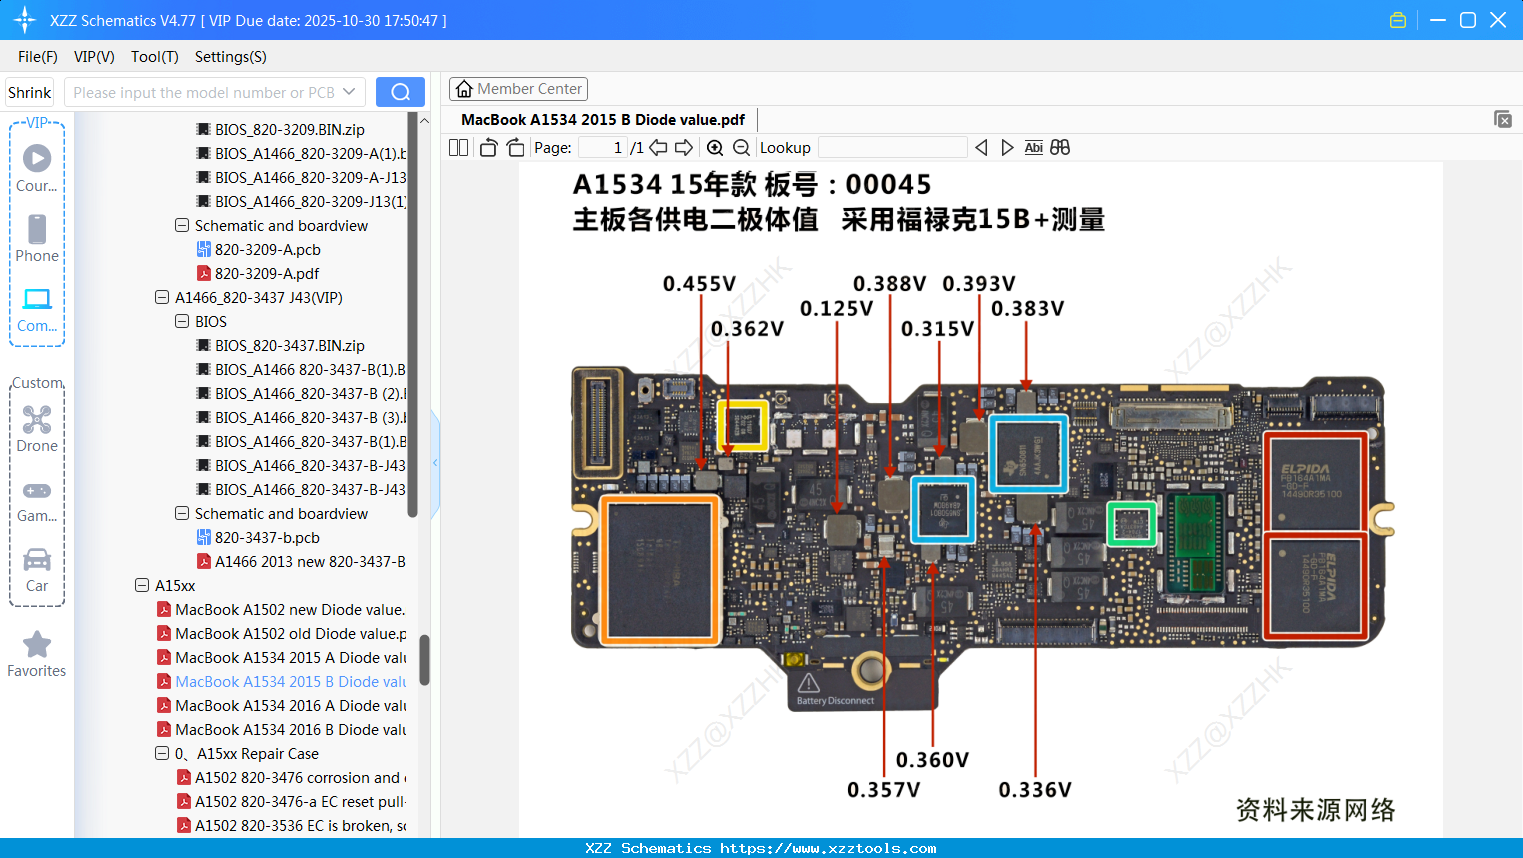
Task: Open MacBook A1534 2016 A Diode value
Action: coord(281,706)
